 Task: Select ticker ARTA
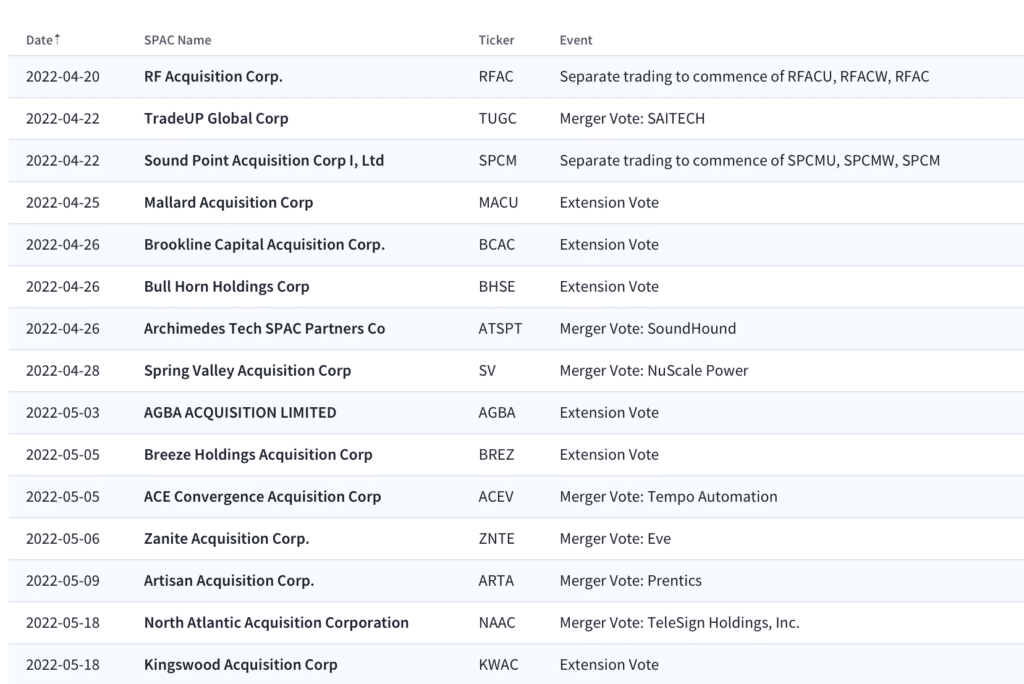[x=496, y=581]
